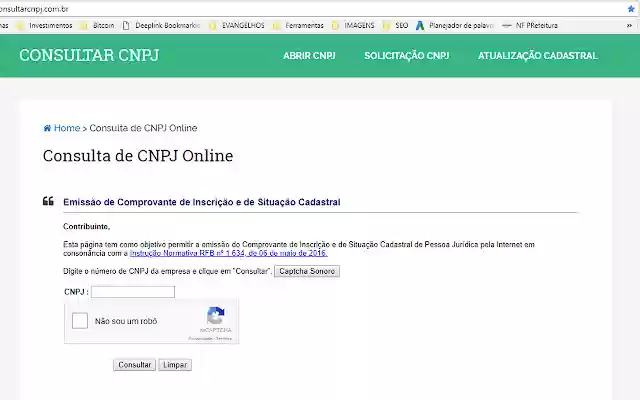Open the ATUALIZAÇÃO CADASTRAL menu item

(538, 56)
